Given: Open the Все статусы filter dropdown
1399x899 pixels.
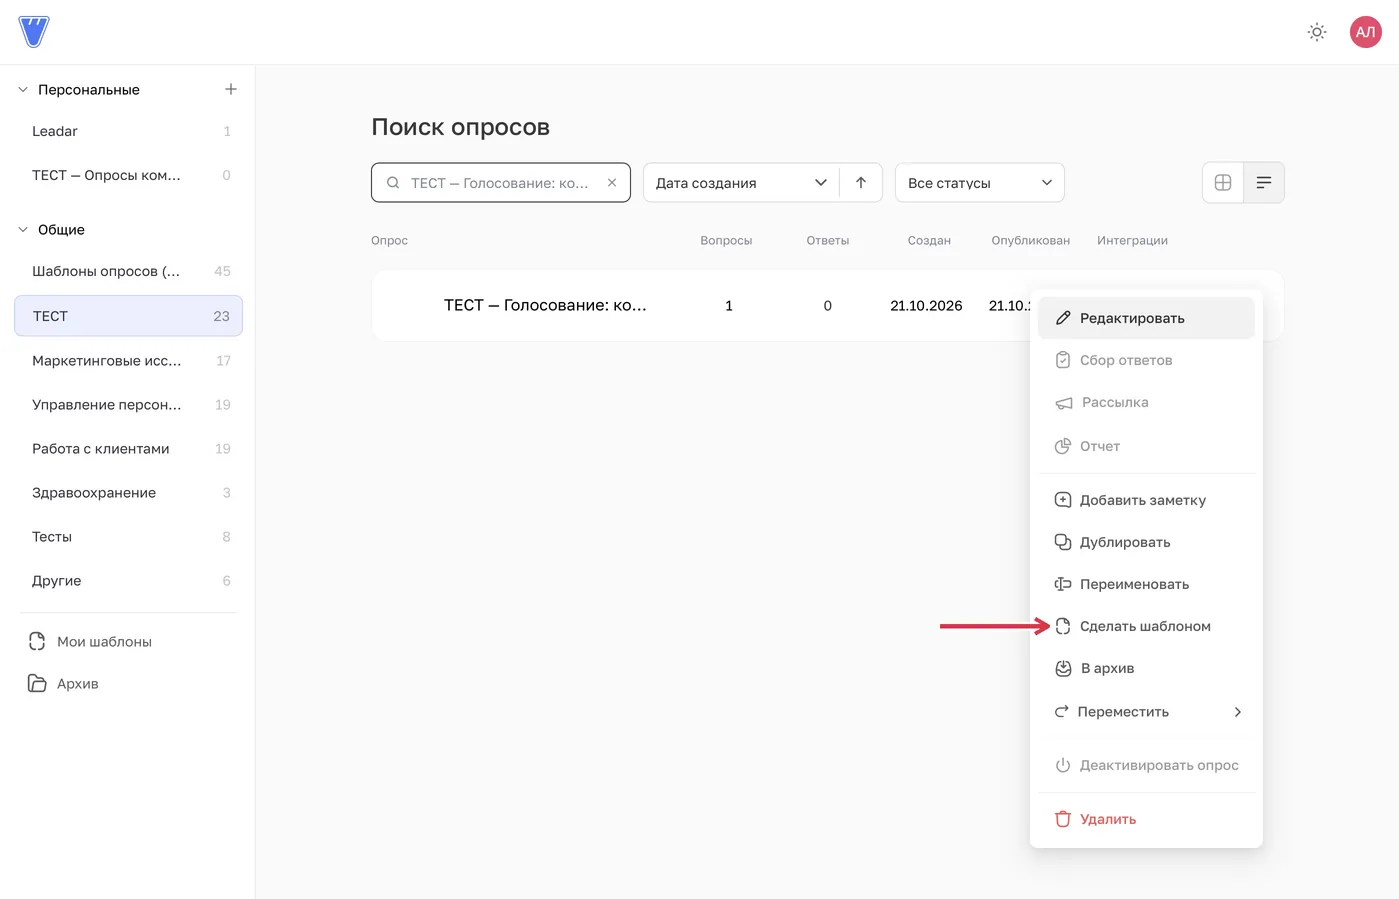Looking at the screenshot, I should (979, 182).
